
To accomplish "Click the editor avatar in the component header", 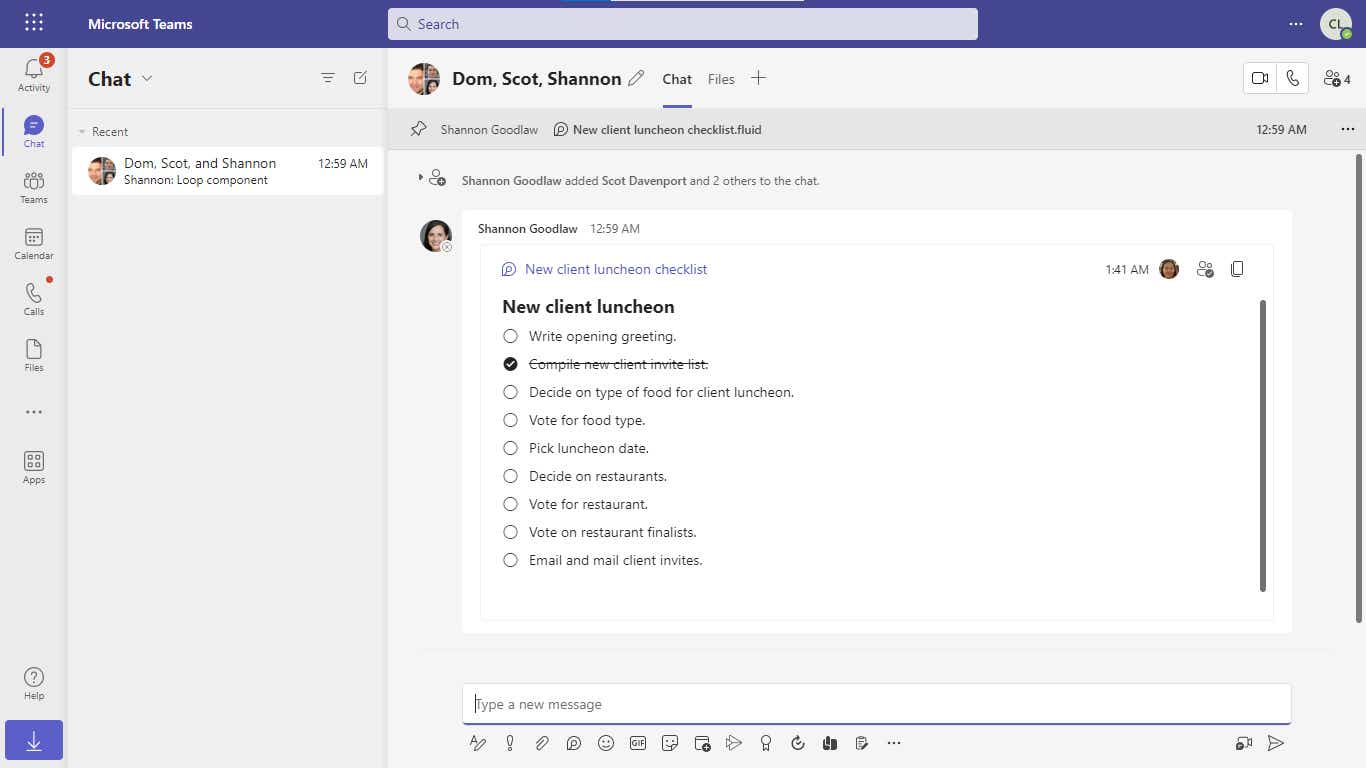I will click(1169, 269).
